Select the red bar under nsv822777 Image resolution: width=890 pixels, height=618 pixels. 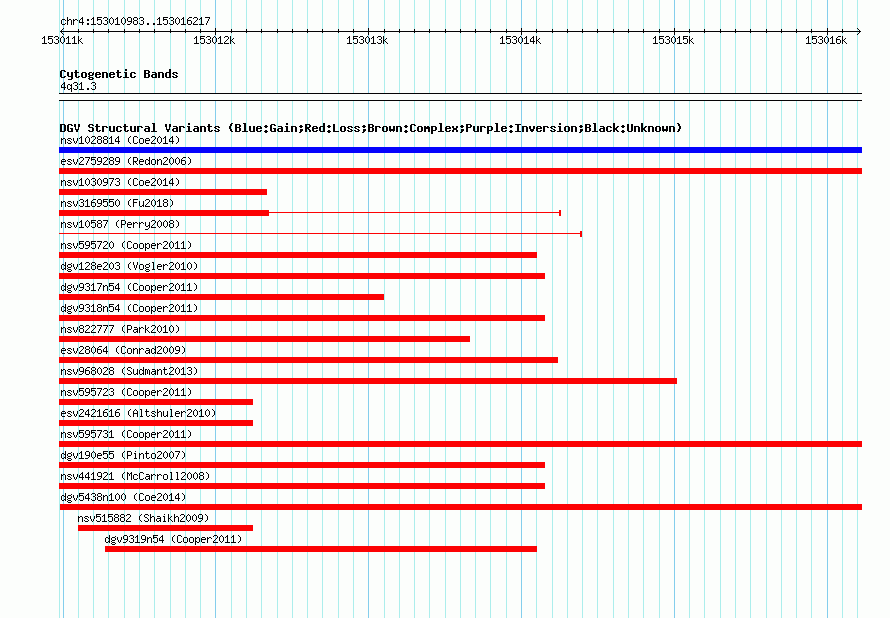coord(265,339)
